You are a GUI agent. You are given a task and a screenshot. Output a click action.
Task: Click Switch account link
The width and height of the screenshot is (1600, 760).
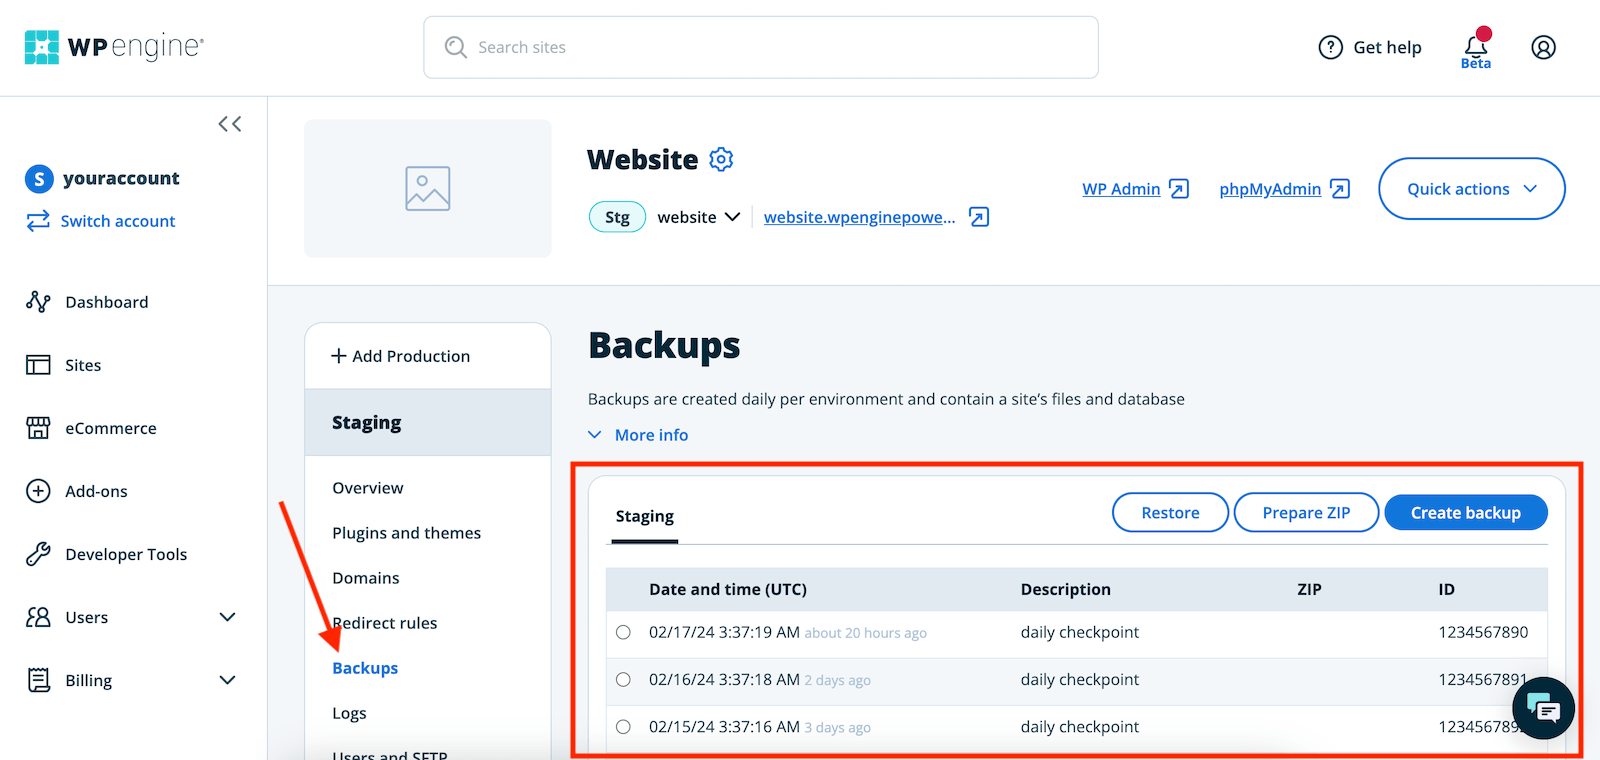click(x=118, y=221)
